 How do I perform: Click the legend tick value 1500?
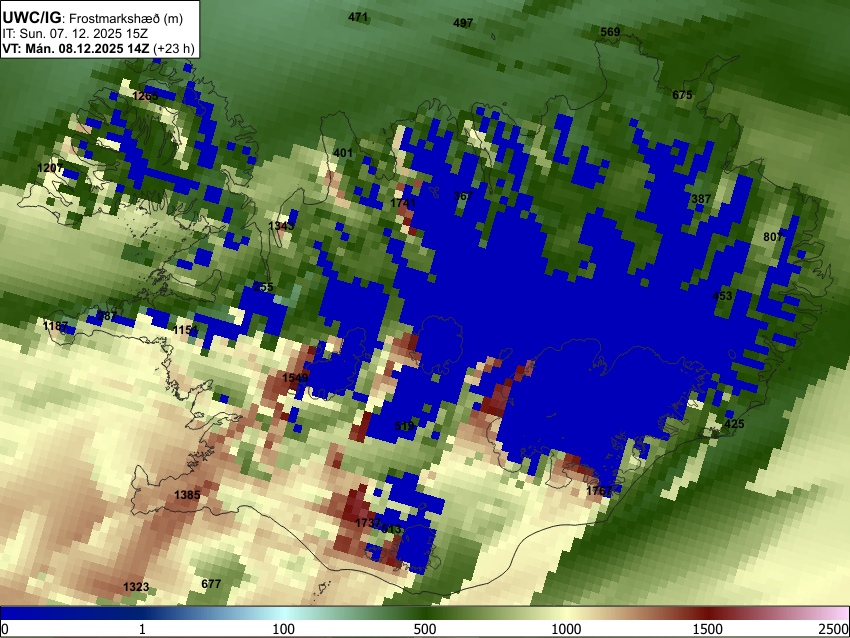708,629
